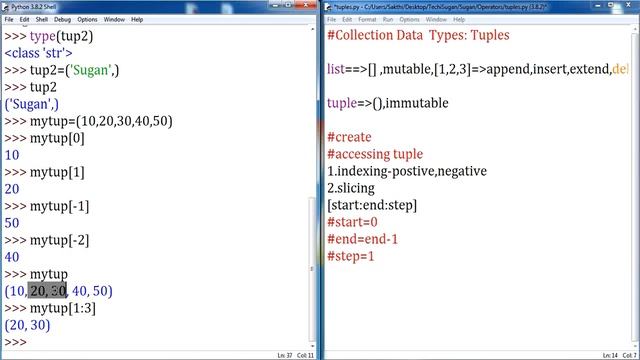Close the Python Shell window

click(x=306, y=5)
